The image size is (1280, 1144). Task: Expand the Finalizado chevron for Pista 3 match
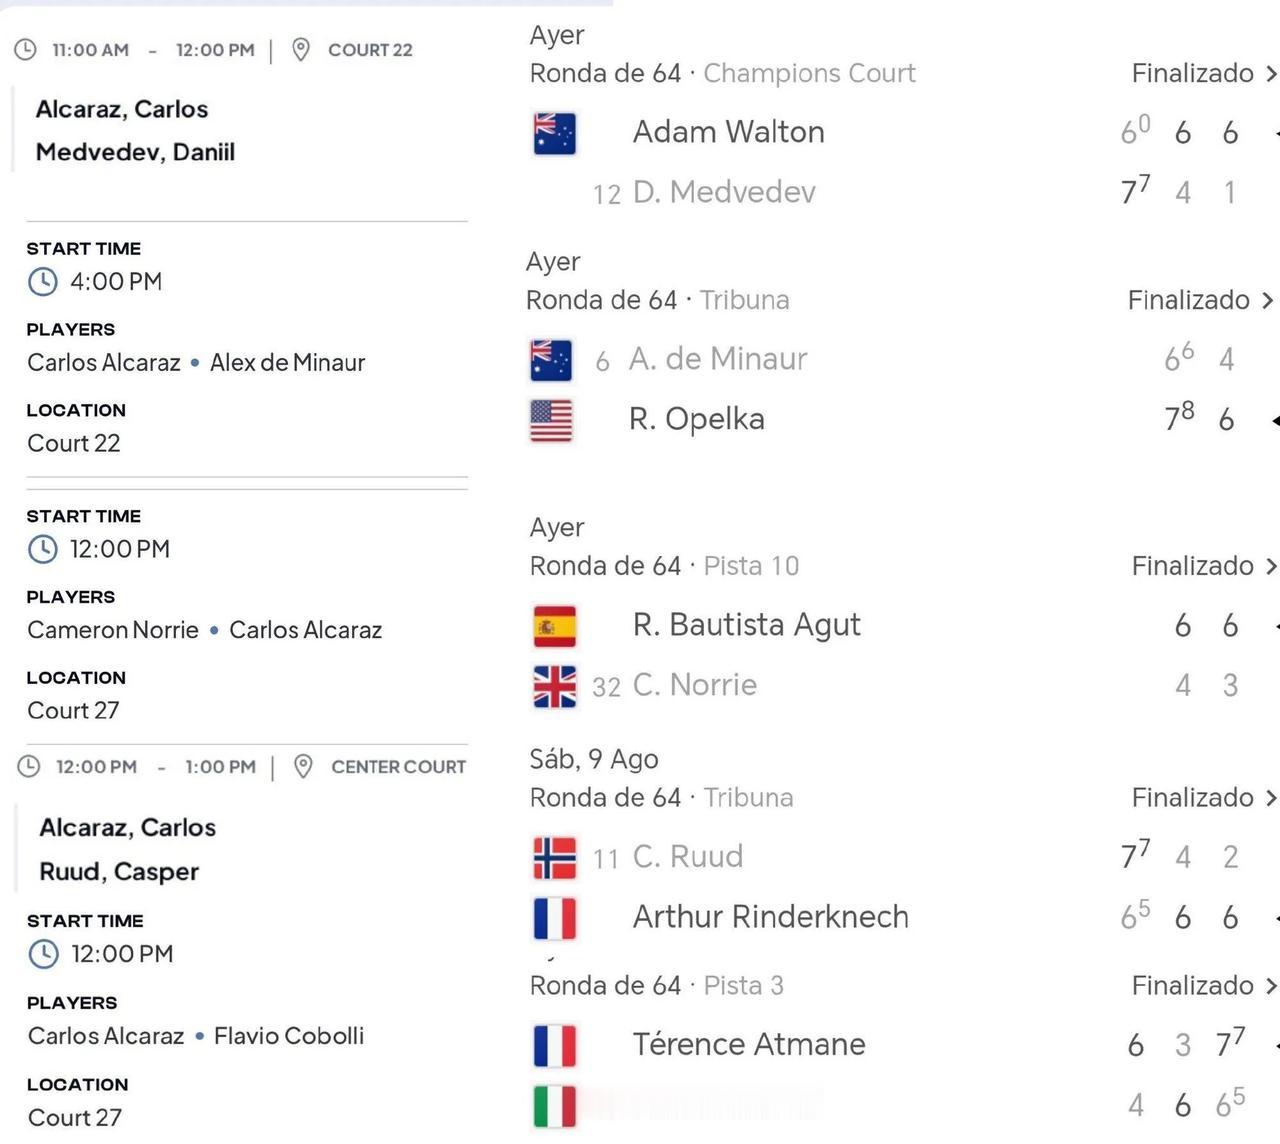(1271, 986)
